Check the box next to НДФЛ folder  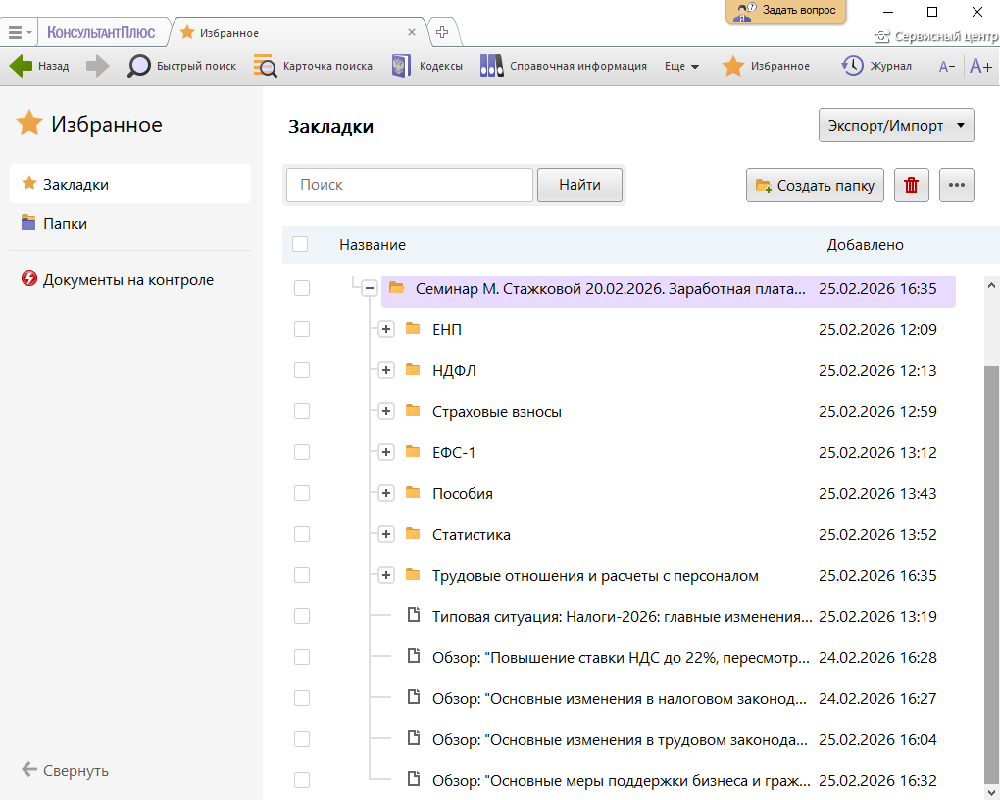pyautogui.click(x=302, y=370)
